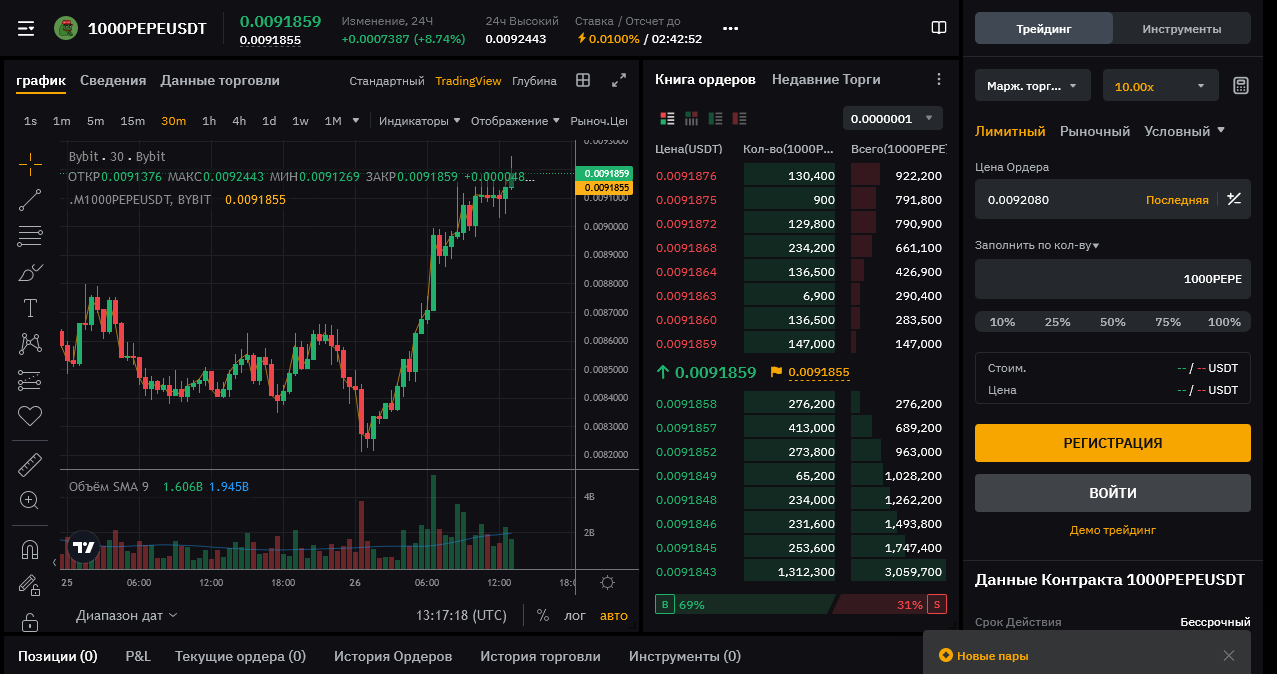
Task: Select the chart patterns tool
Action: tap(30, 344)
